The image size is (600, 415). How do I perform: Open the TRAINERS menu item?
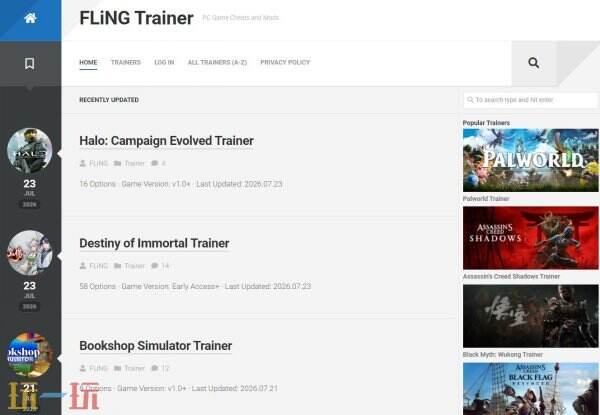(x=126, y=62)
